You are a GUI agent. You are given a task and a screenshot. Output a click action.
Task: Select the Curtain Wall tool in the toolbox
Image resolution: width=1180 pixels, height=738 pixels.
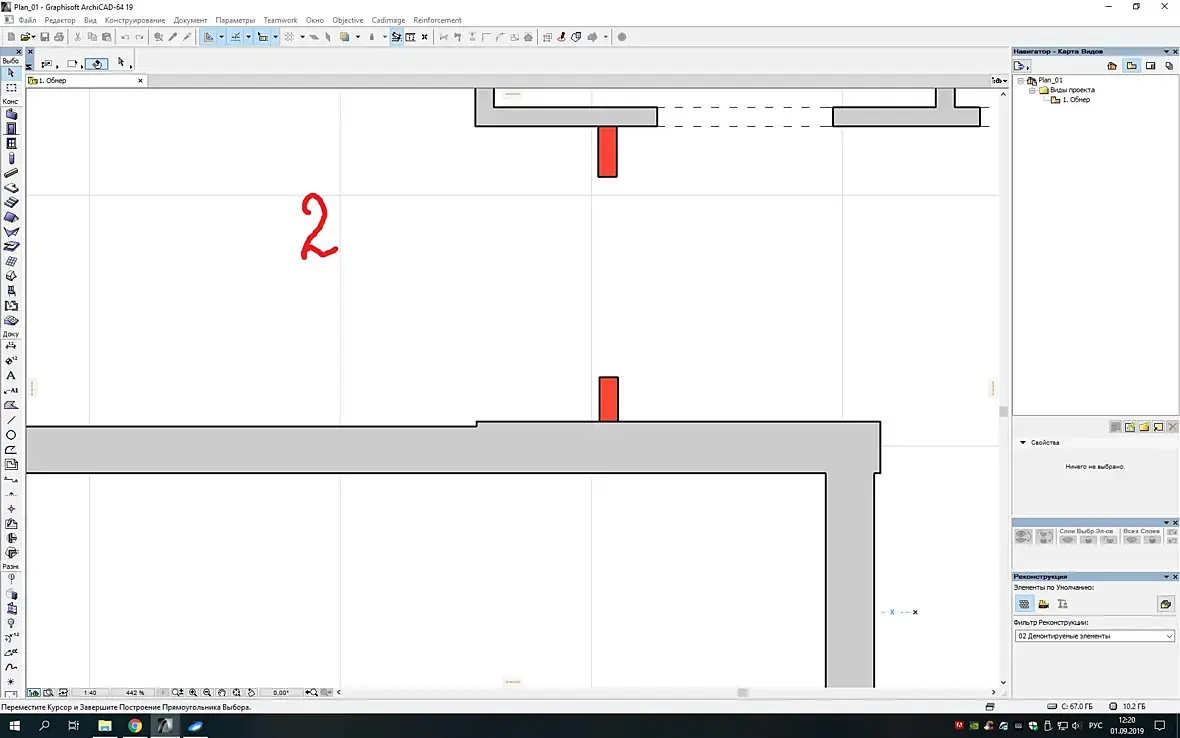(x=11, y=261)
